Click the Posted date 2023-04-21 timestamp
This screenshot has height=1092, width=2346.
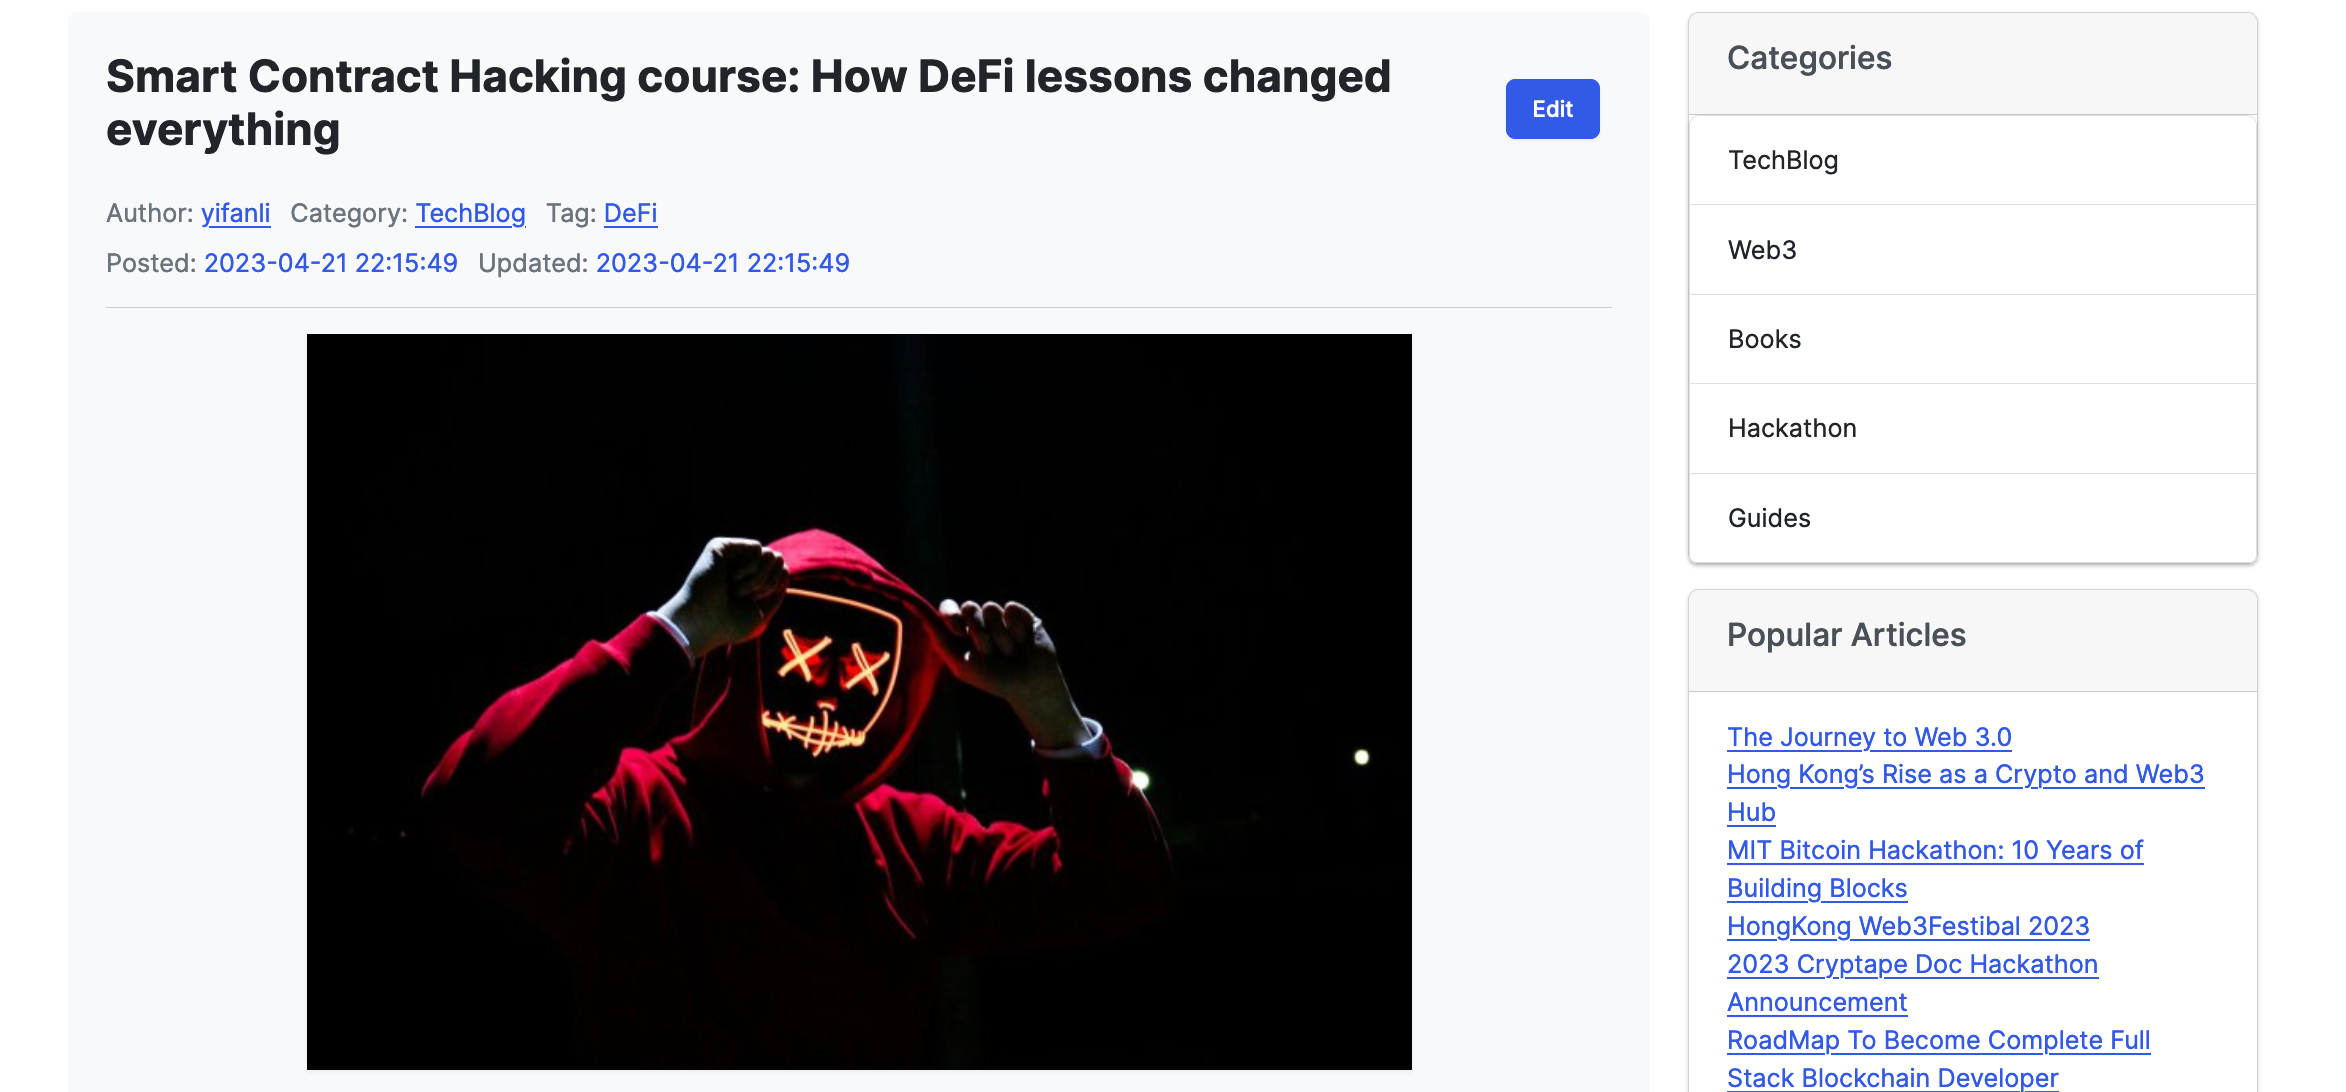point(330,263)
